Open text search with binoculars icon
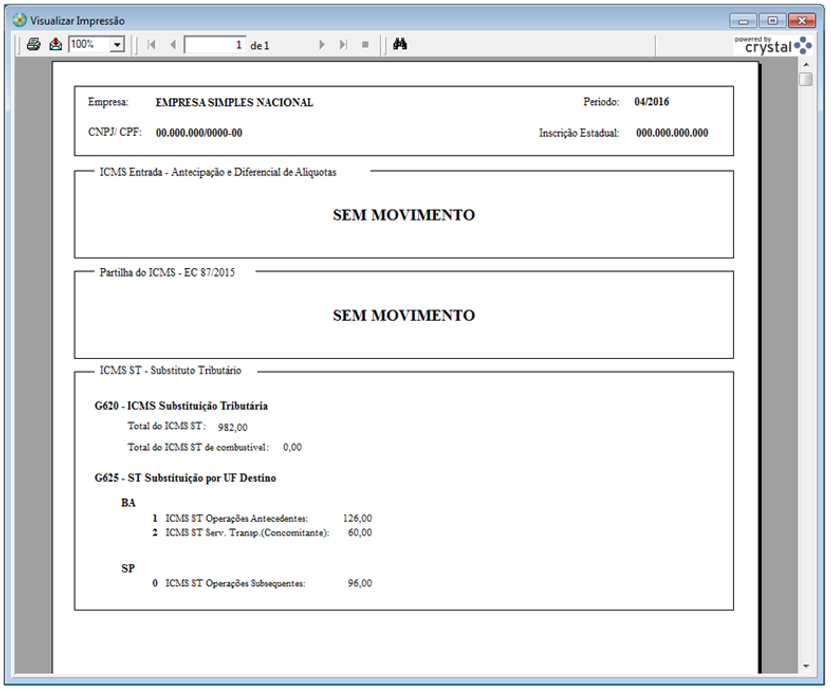The image size is (831, 690). 400,45
